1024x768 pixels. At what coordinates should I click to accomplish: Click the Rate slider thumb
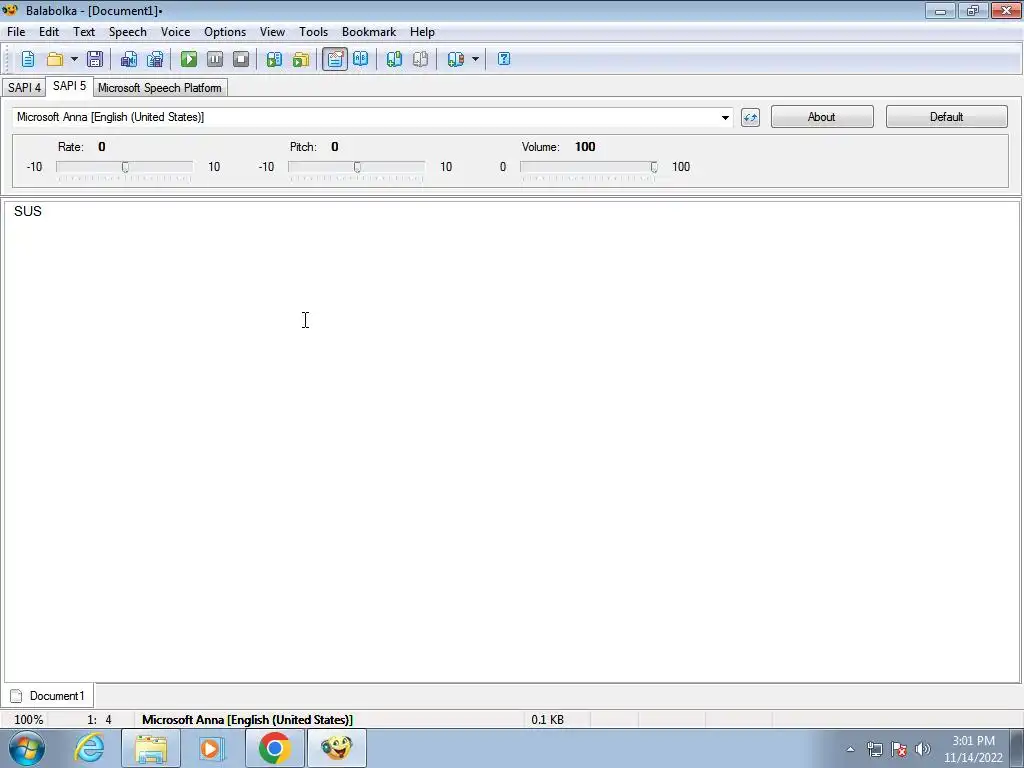click(125, 167)
